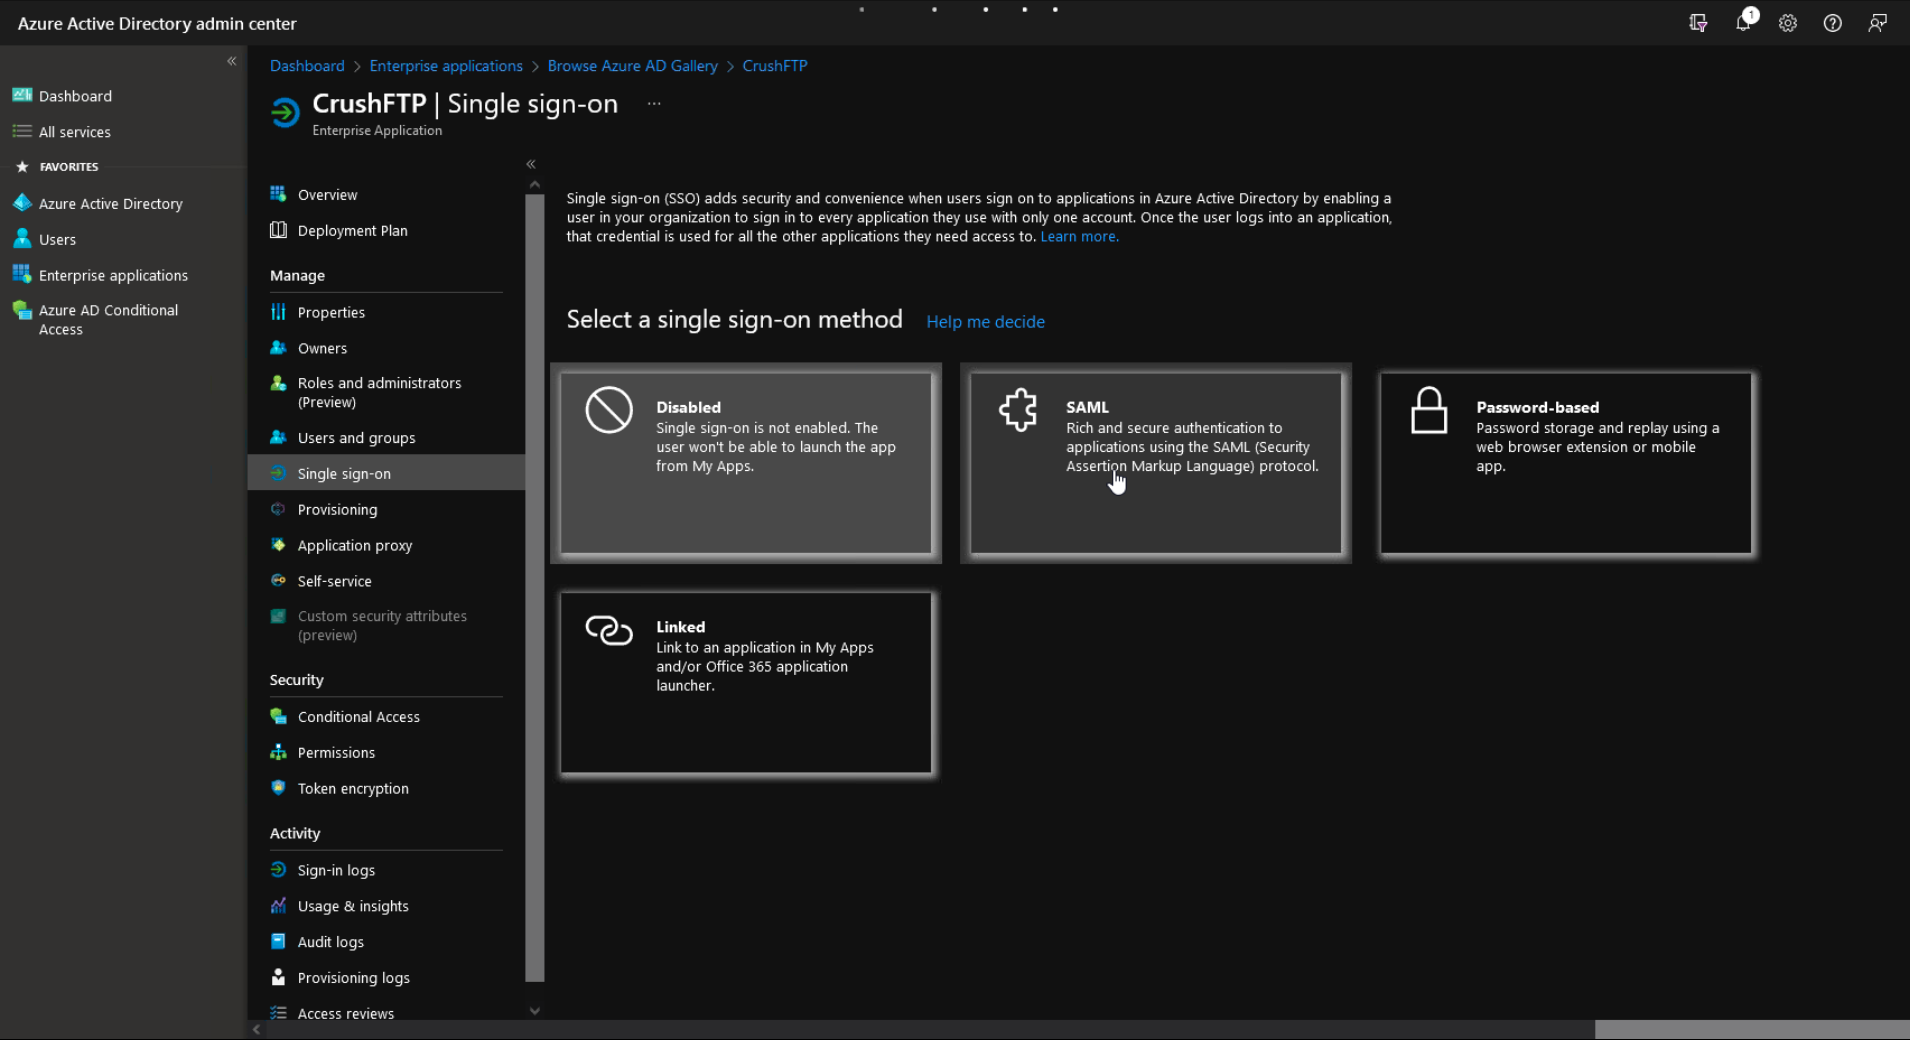
Task: Click Browse Azure AD Gallery breadcrumb
Action: [633, 66]
